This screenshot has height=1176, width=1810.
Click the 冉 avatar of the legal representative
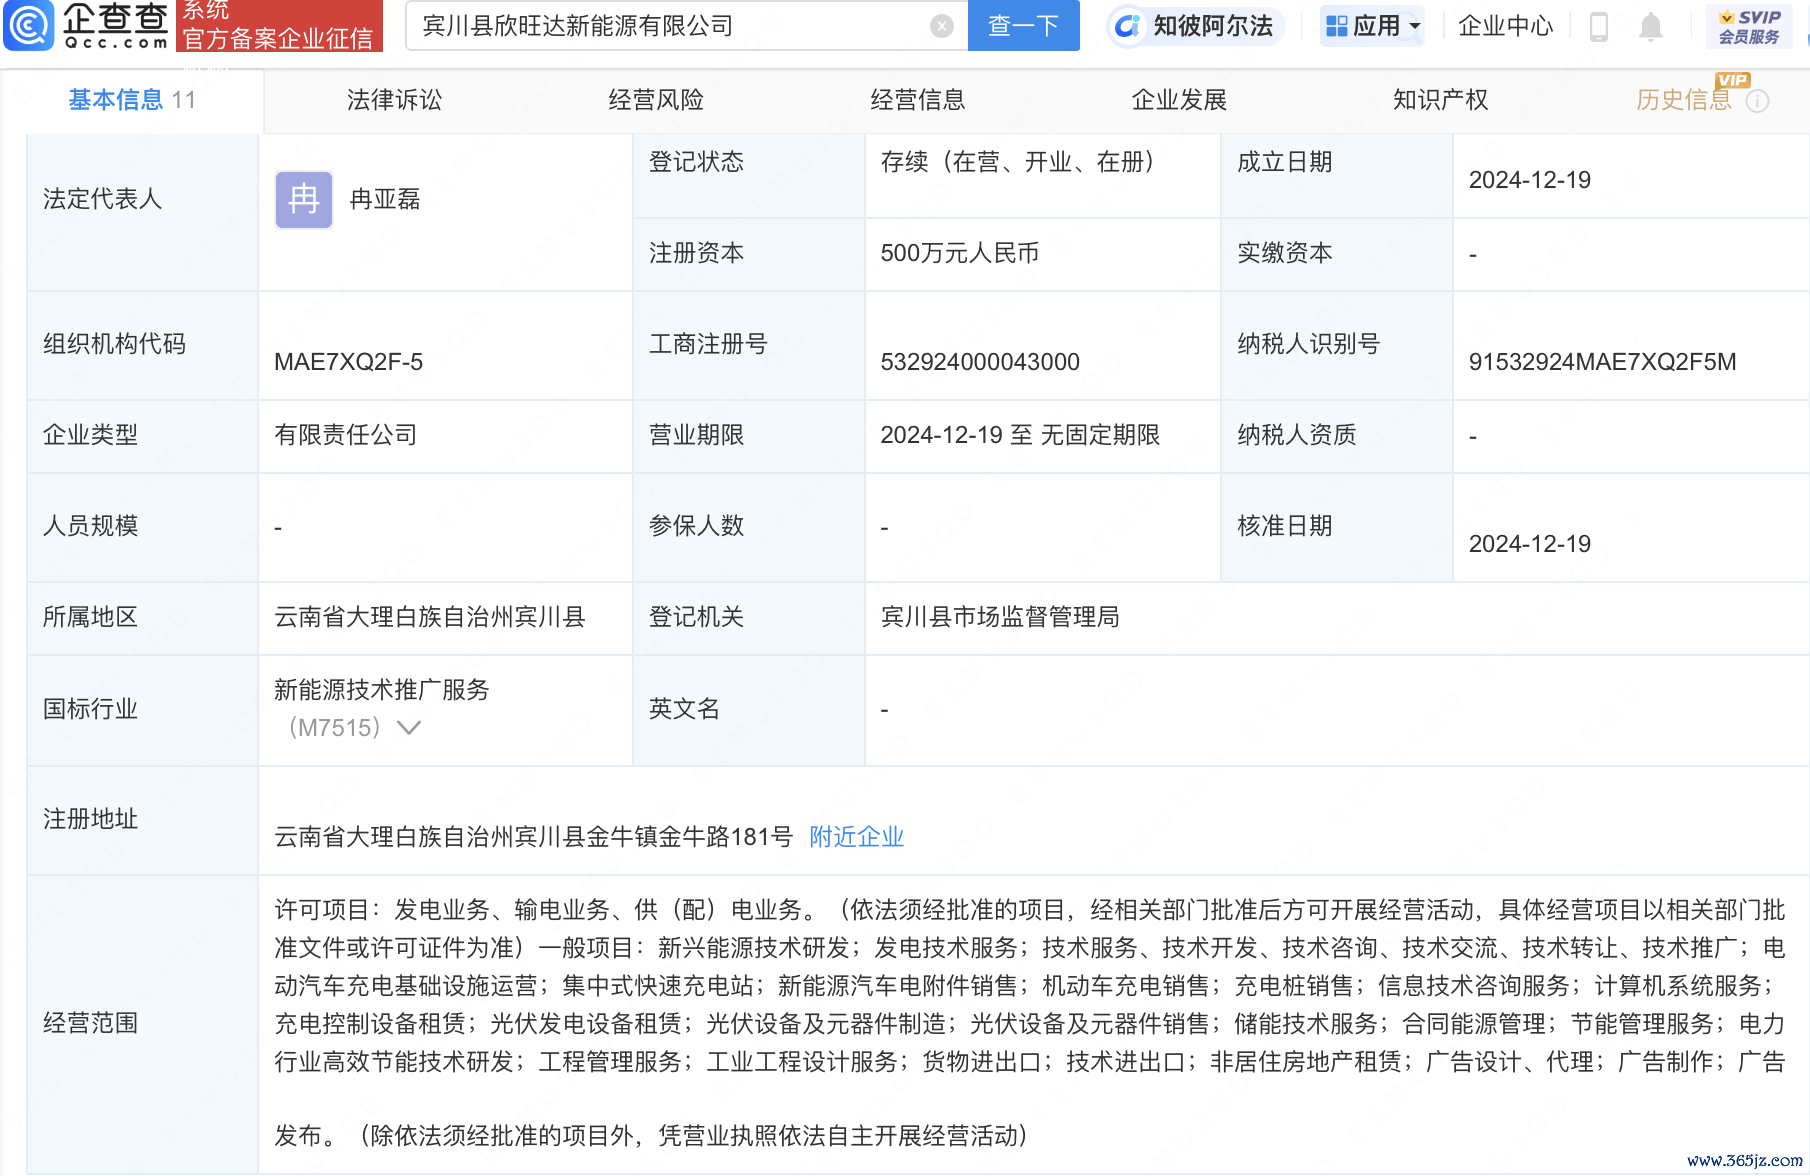coord(304,200)
